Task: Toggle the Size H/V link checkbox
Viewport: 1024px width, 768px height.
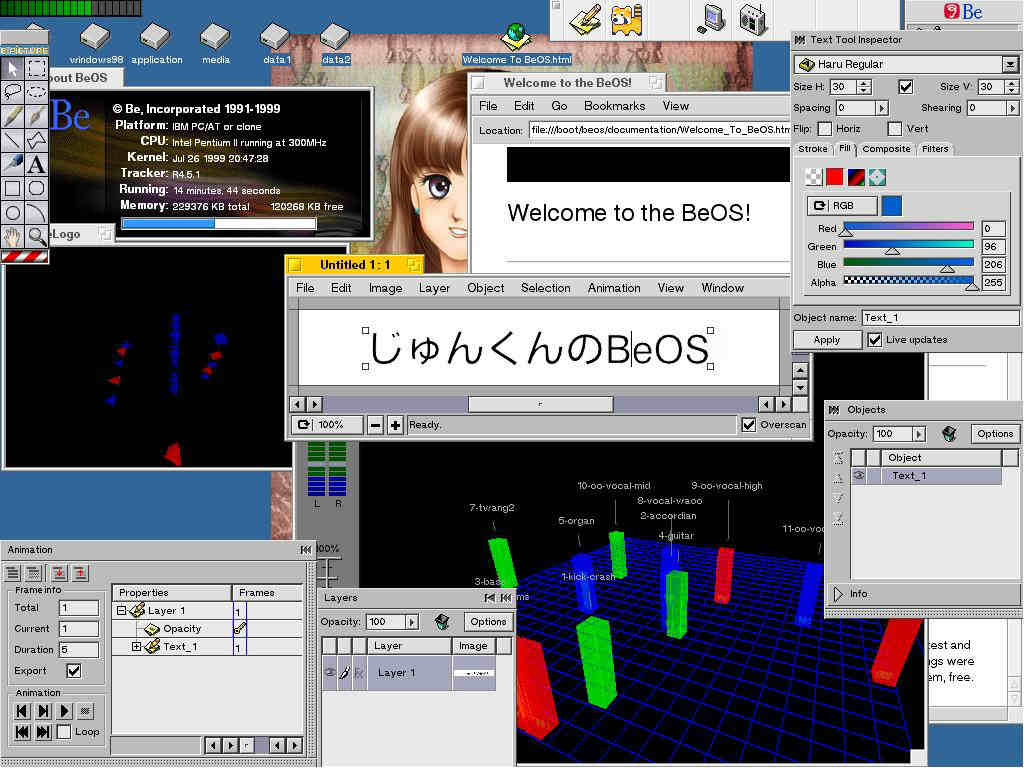Action: [905, 86]
